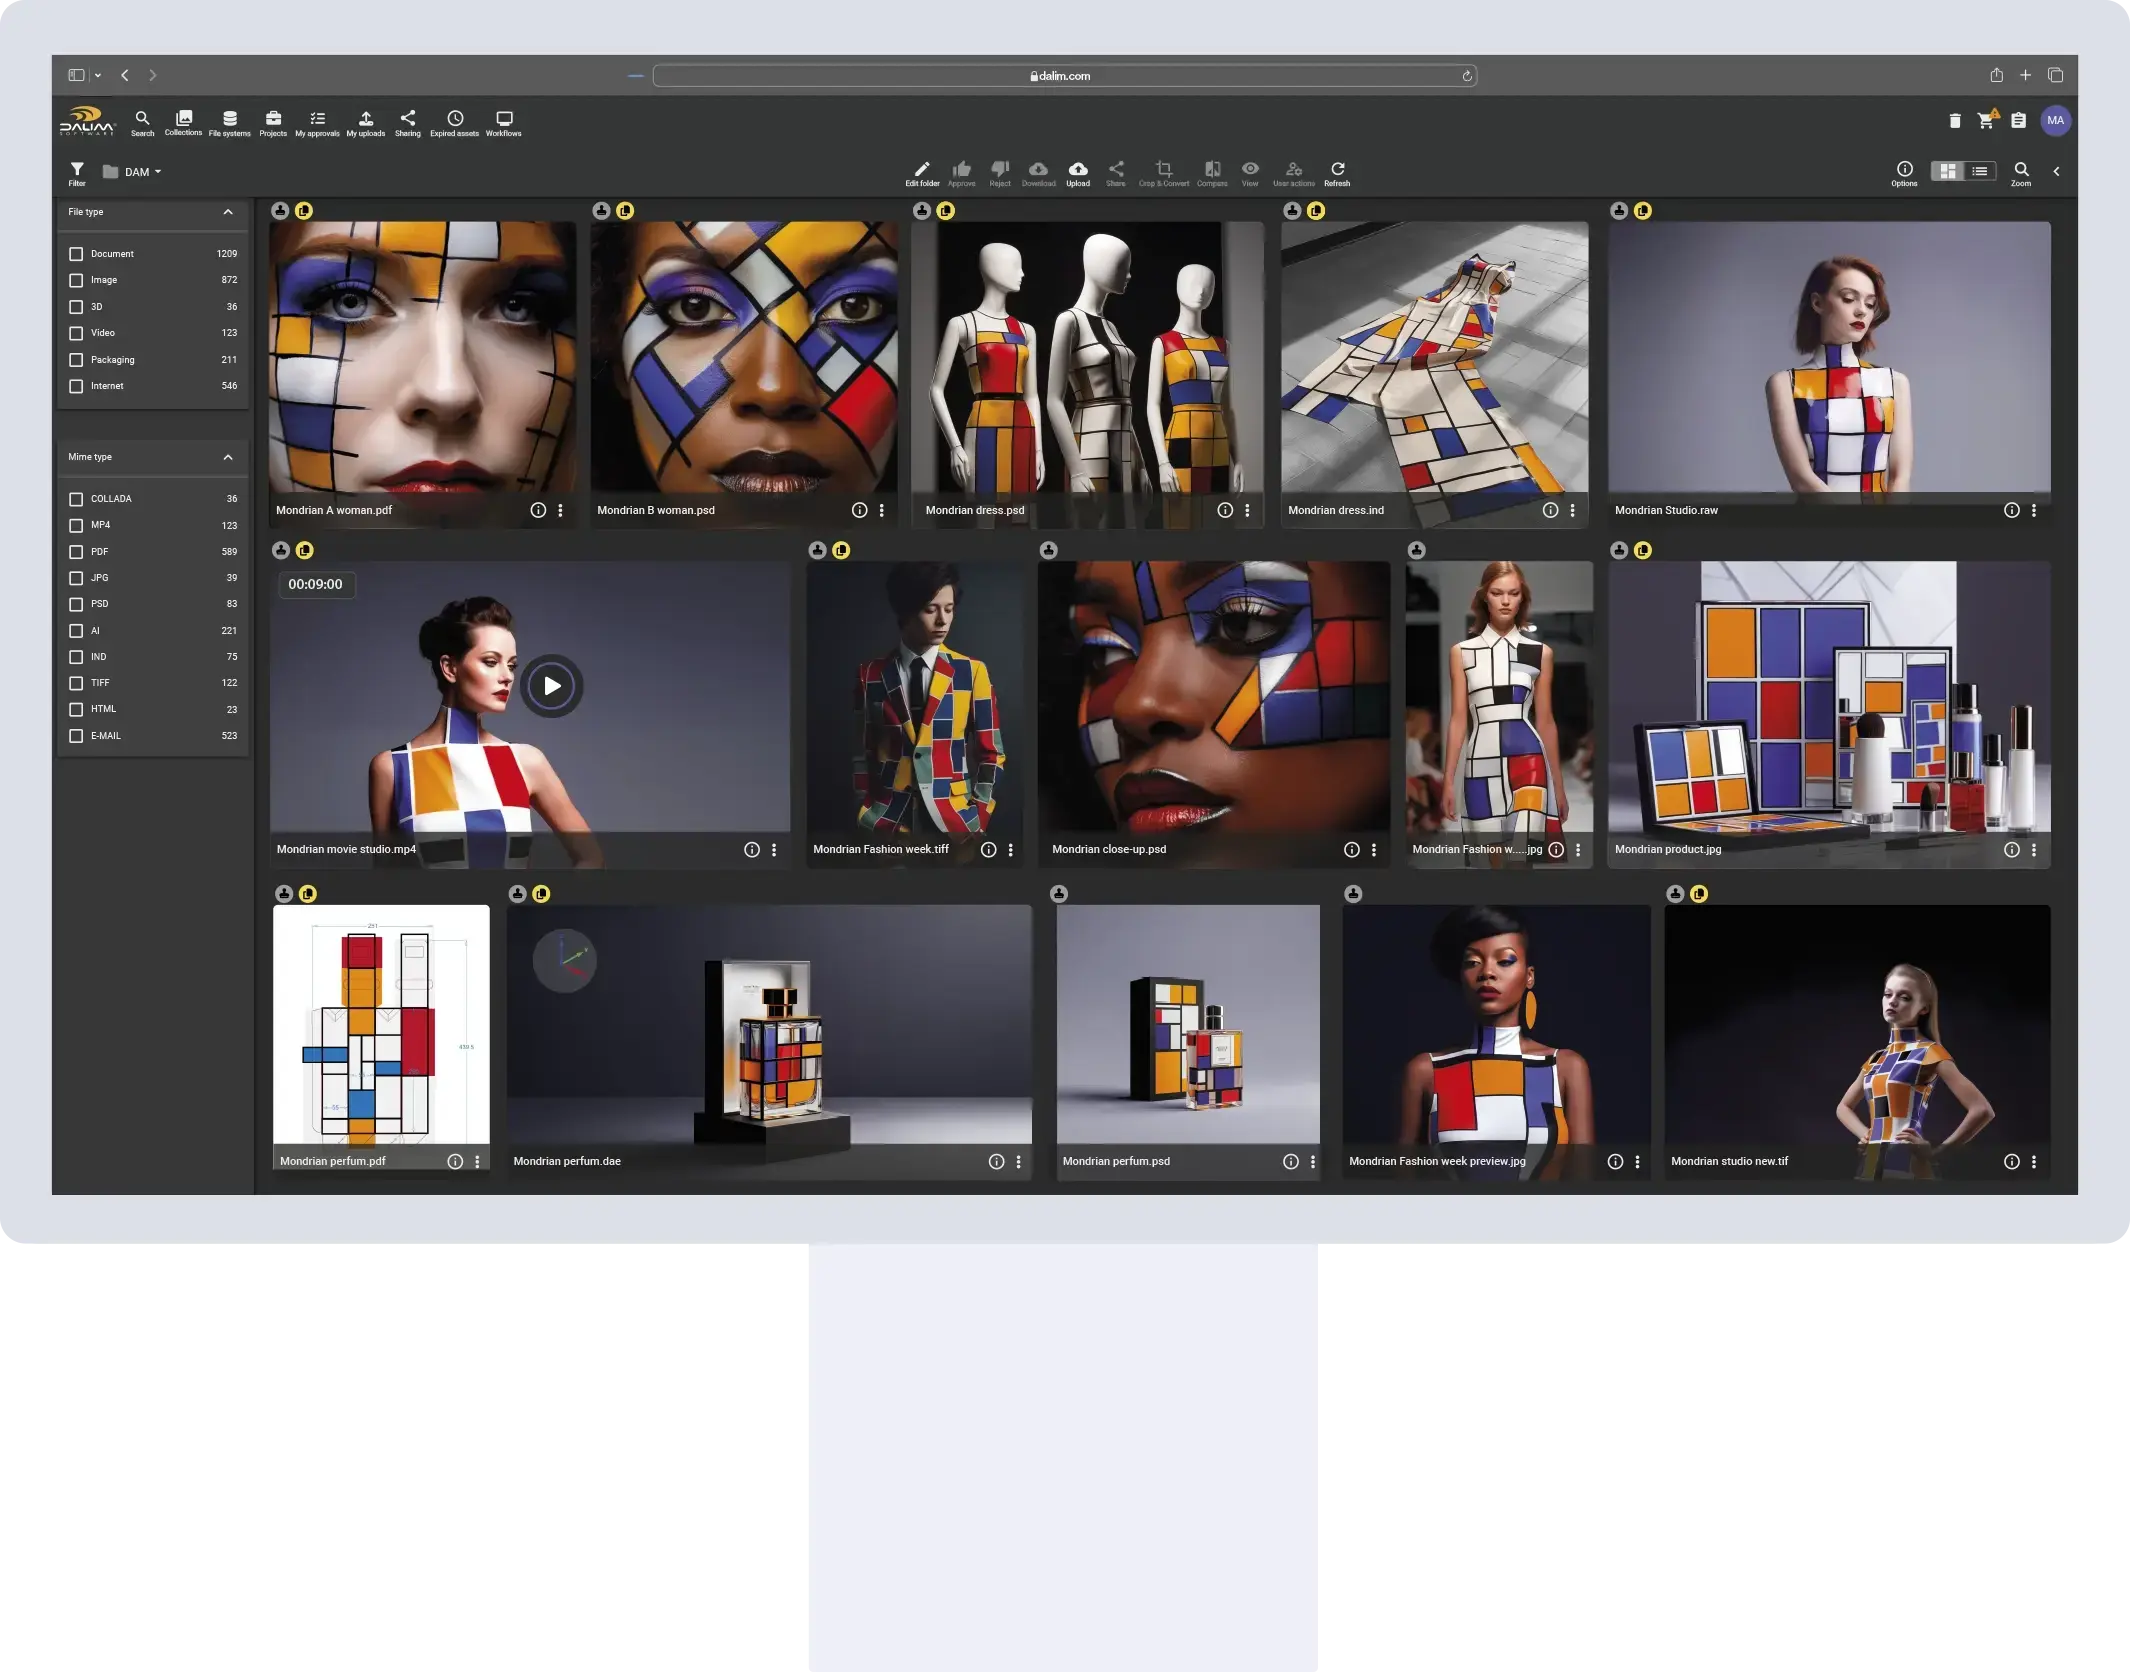This screenshot has height=1672, width=2130.
Task: Open the Workflows view
Action: (503, 120)
